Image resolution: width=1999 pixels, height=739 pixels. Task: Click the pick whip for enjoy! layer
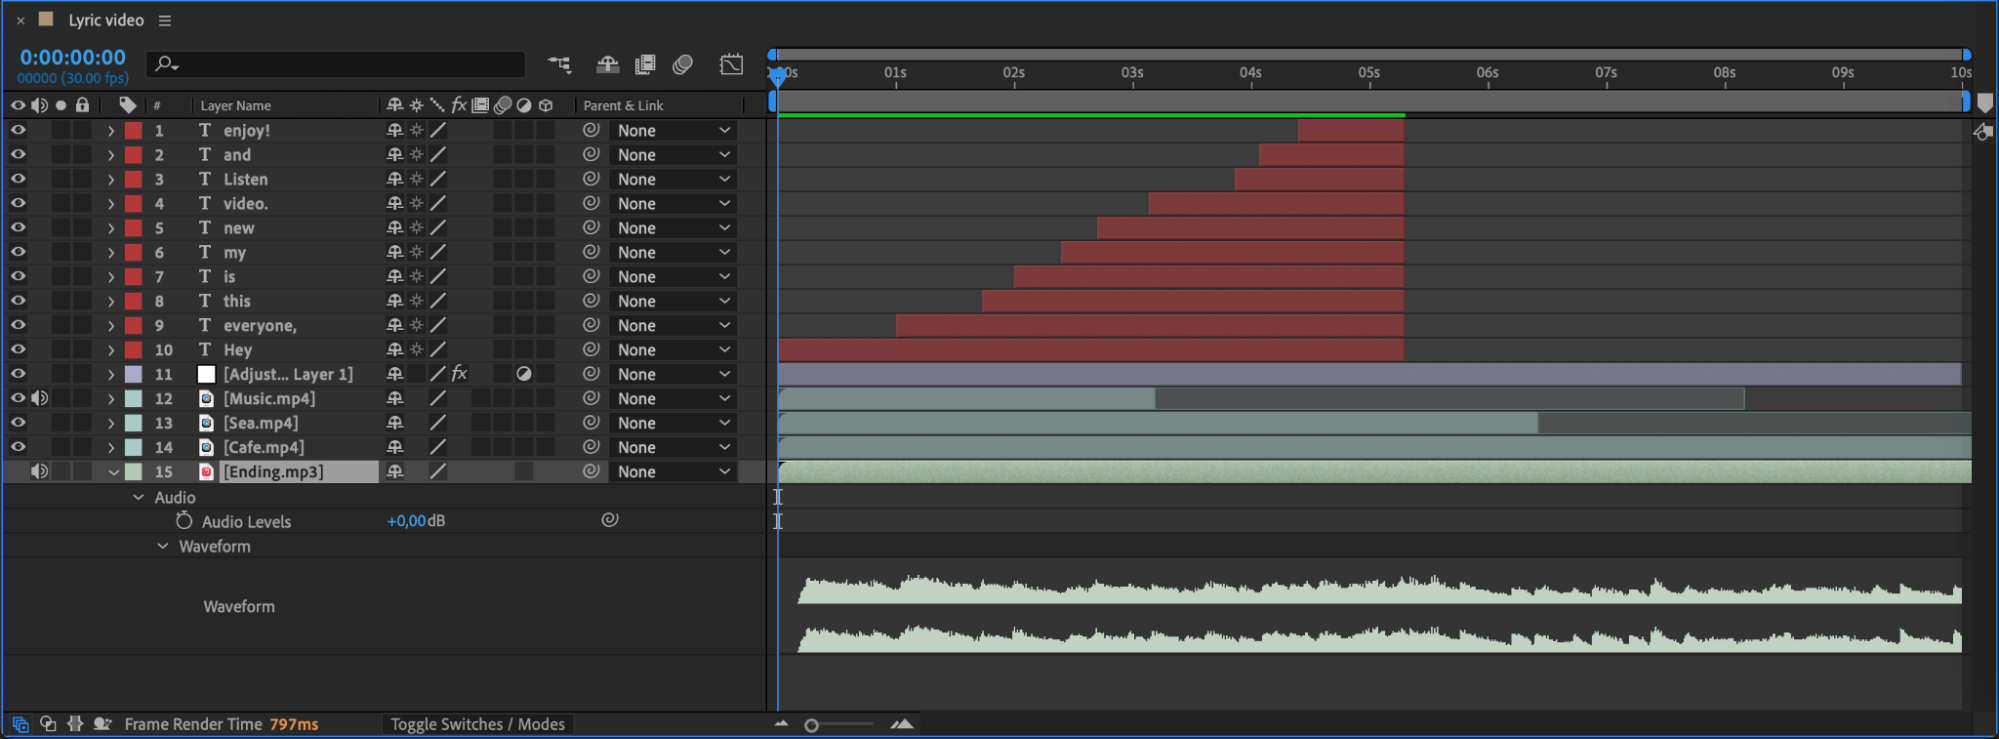coord(591,130)
